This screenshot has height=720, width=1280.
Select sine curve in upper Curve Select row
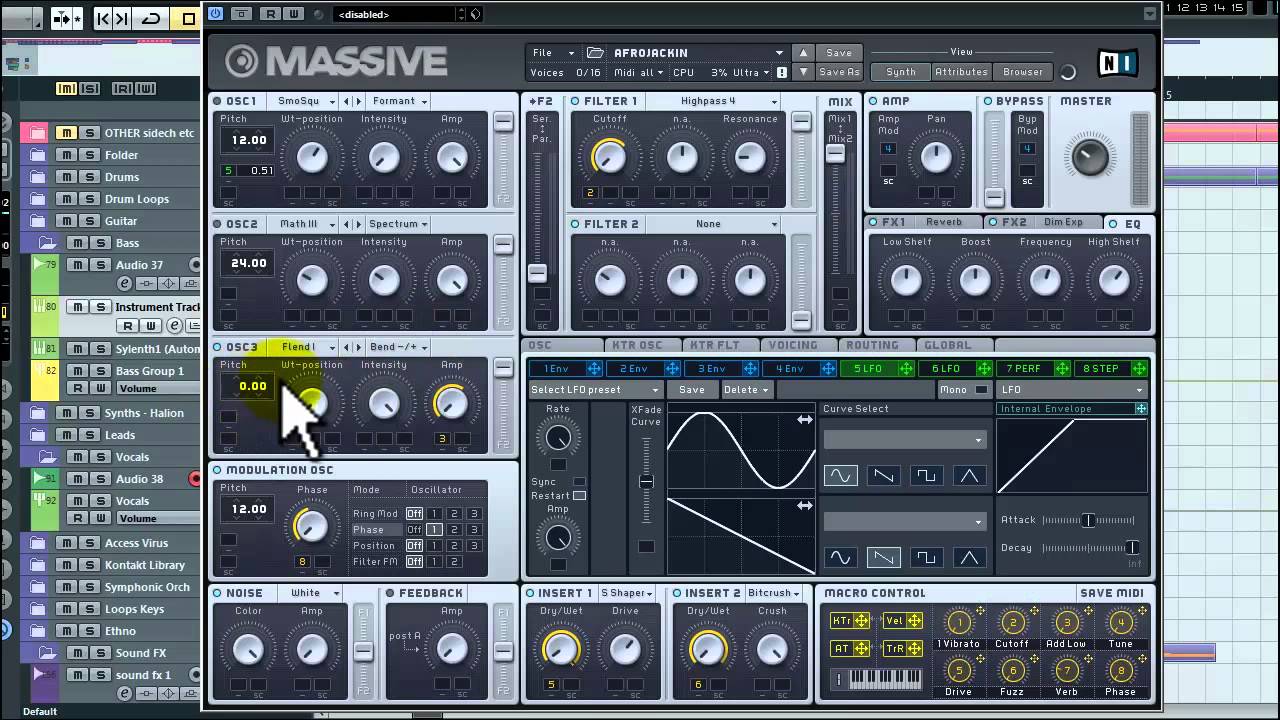click(840, 476)
